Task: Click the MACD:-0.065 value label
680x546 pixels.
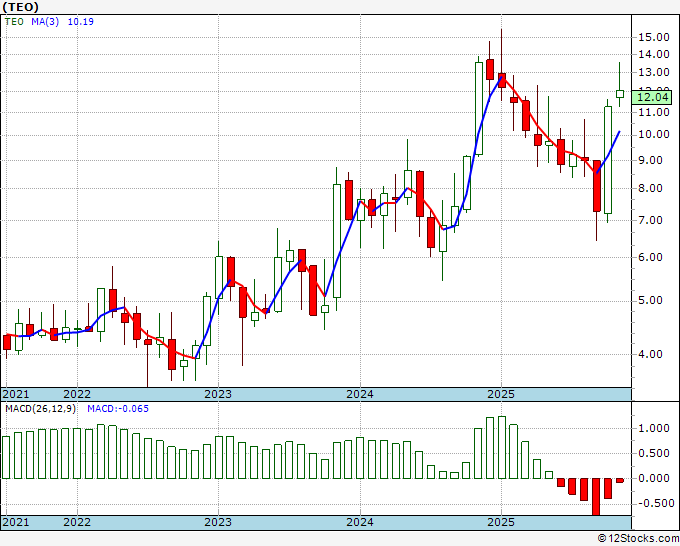Action: pyautogui.click(x=118, y=409)
